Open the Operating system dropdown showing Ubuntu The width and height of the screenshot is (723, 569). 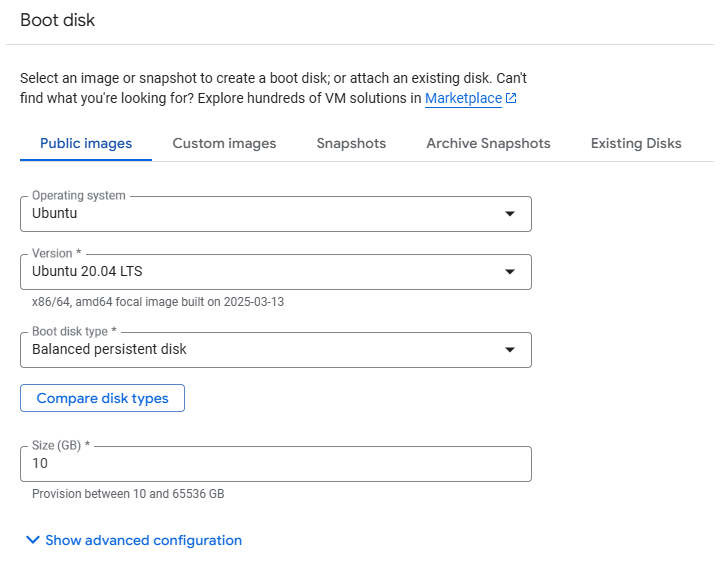276,214
